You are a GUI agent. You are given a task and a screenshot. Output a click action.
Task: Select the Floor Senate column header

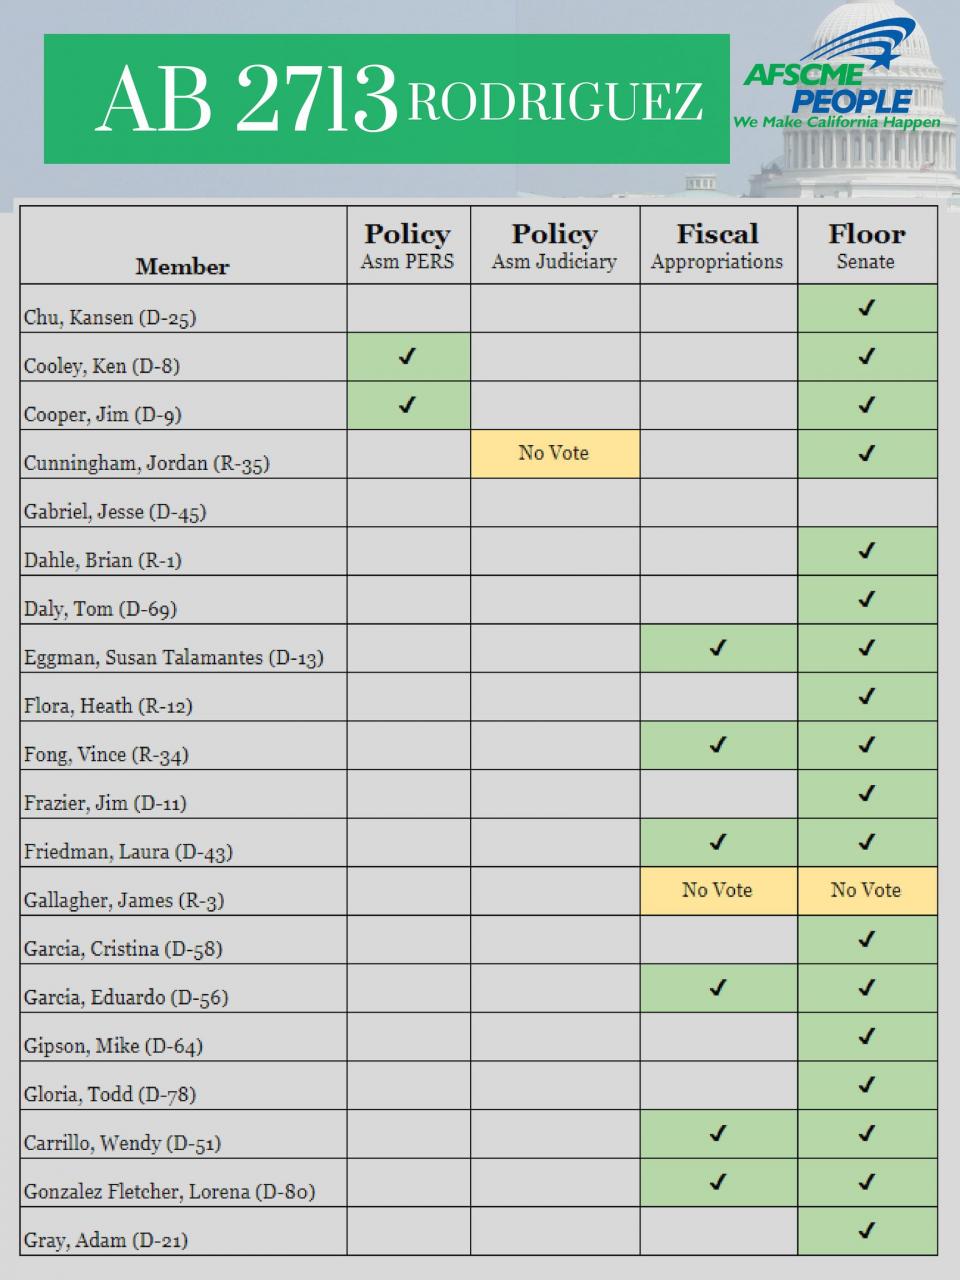tap(868, 246)
